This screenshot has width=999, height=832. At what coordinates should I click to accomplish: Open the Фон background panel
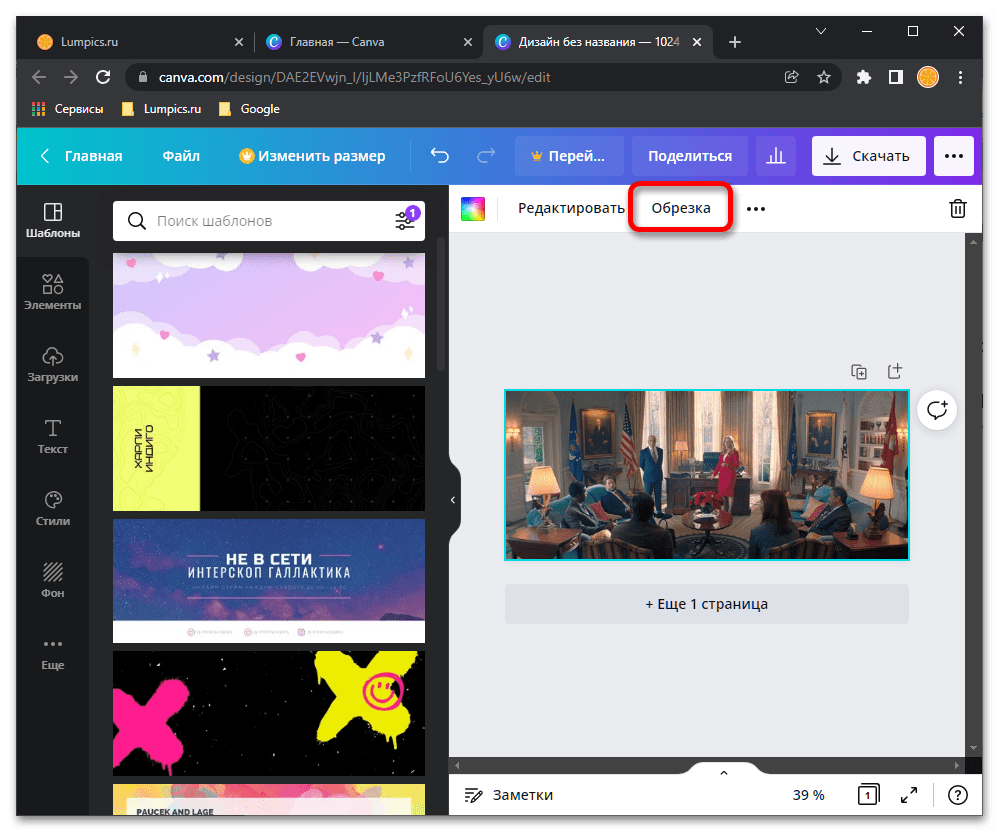click(x=53, y=580)
